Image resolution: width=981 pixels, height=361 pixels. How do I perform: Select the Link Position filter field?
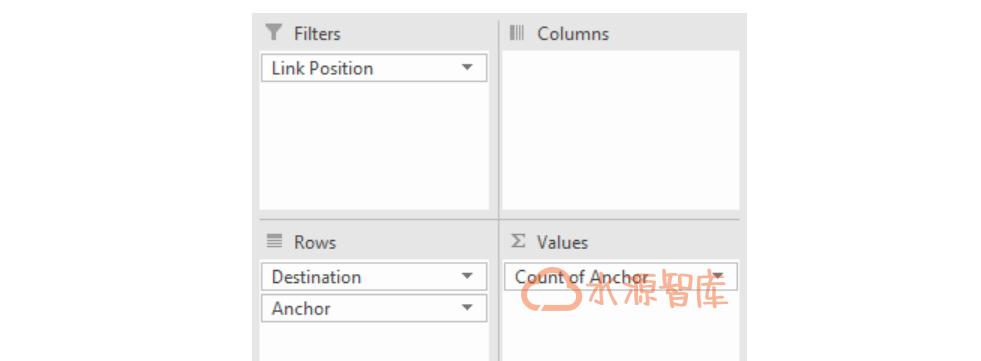point(374,68)
